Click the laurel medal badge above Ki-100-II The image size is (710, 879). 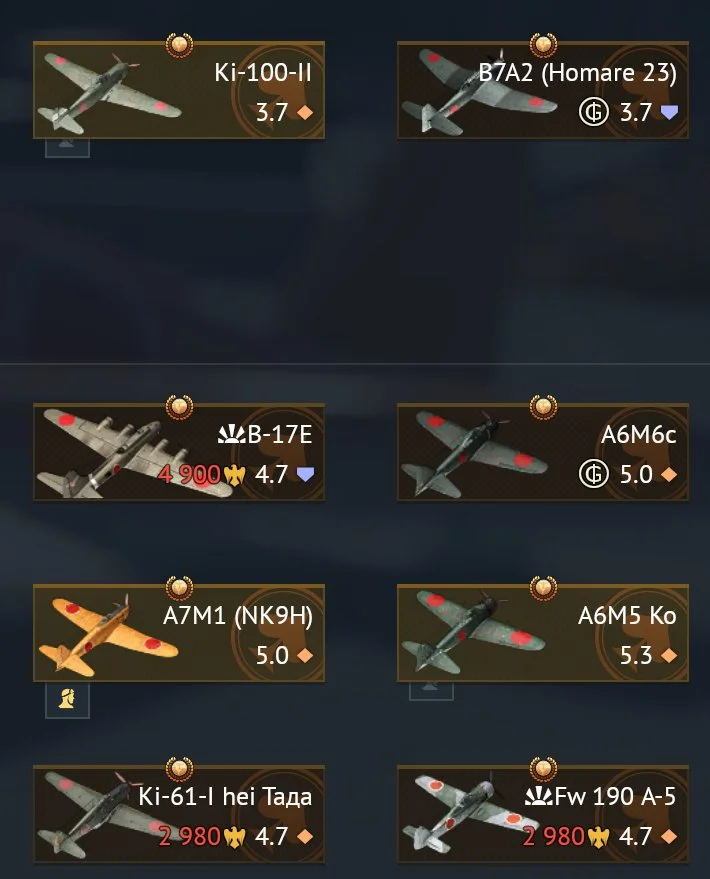coord(179,44)
